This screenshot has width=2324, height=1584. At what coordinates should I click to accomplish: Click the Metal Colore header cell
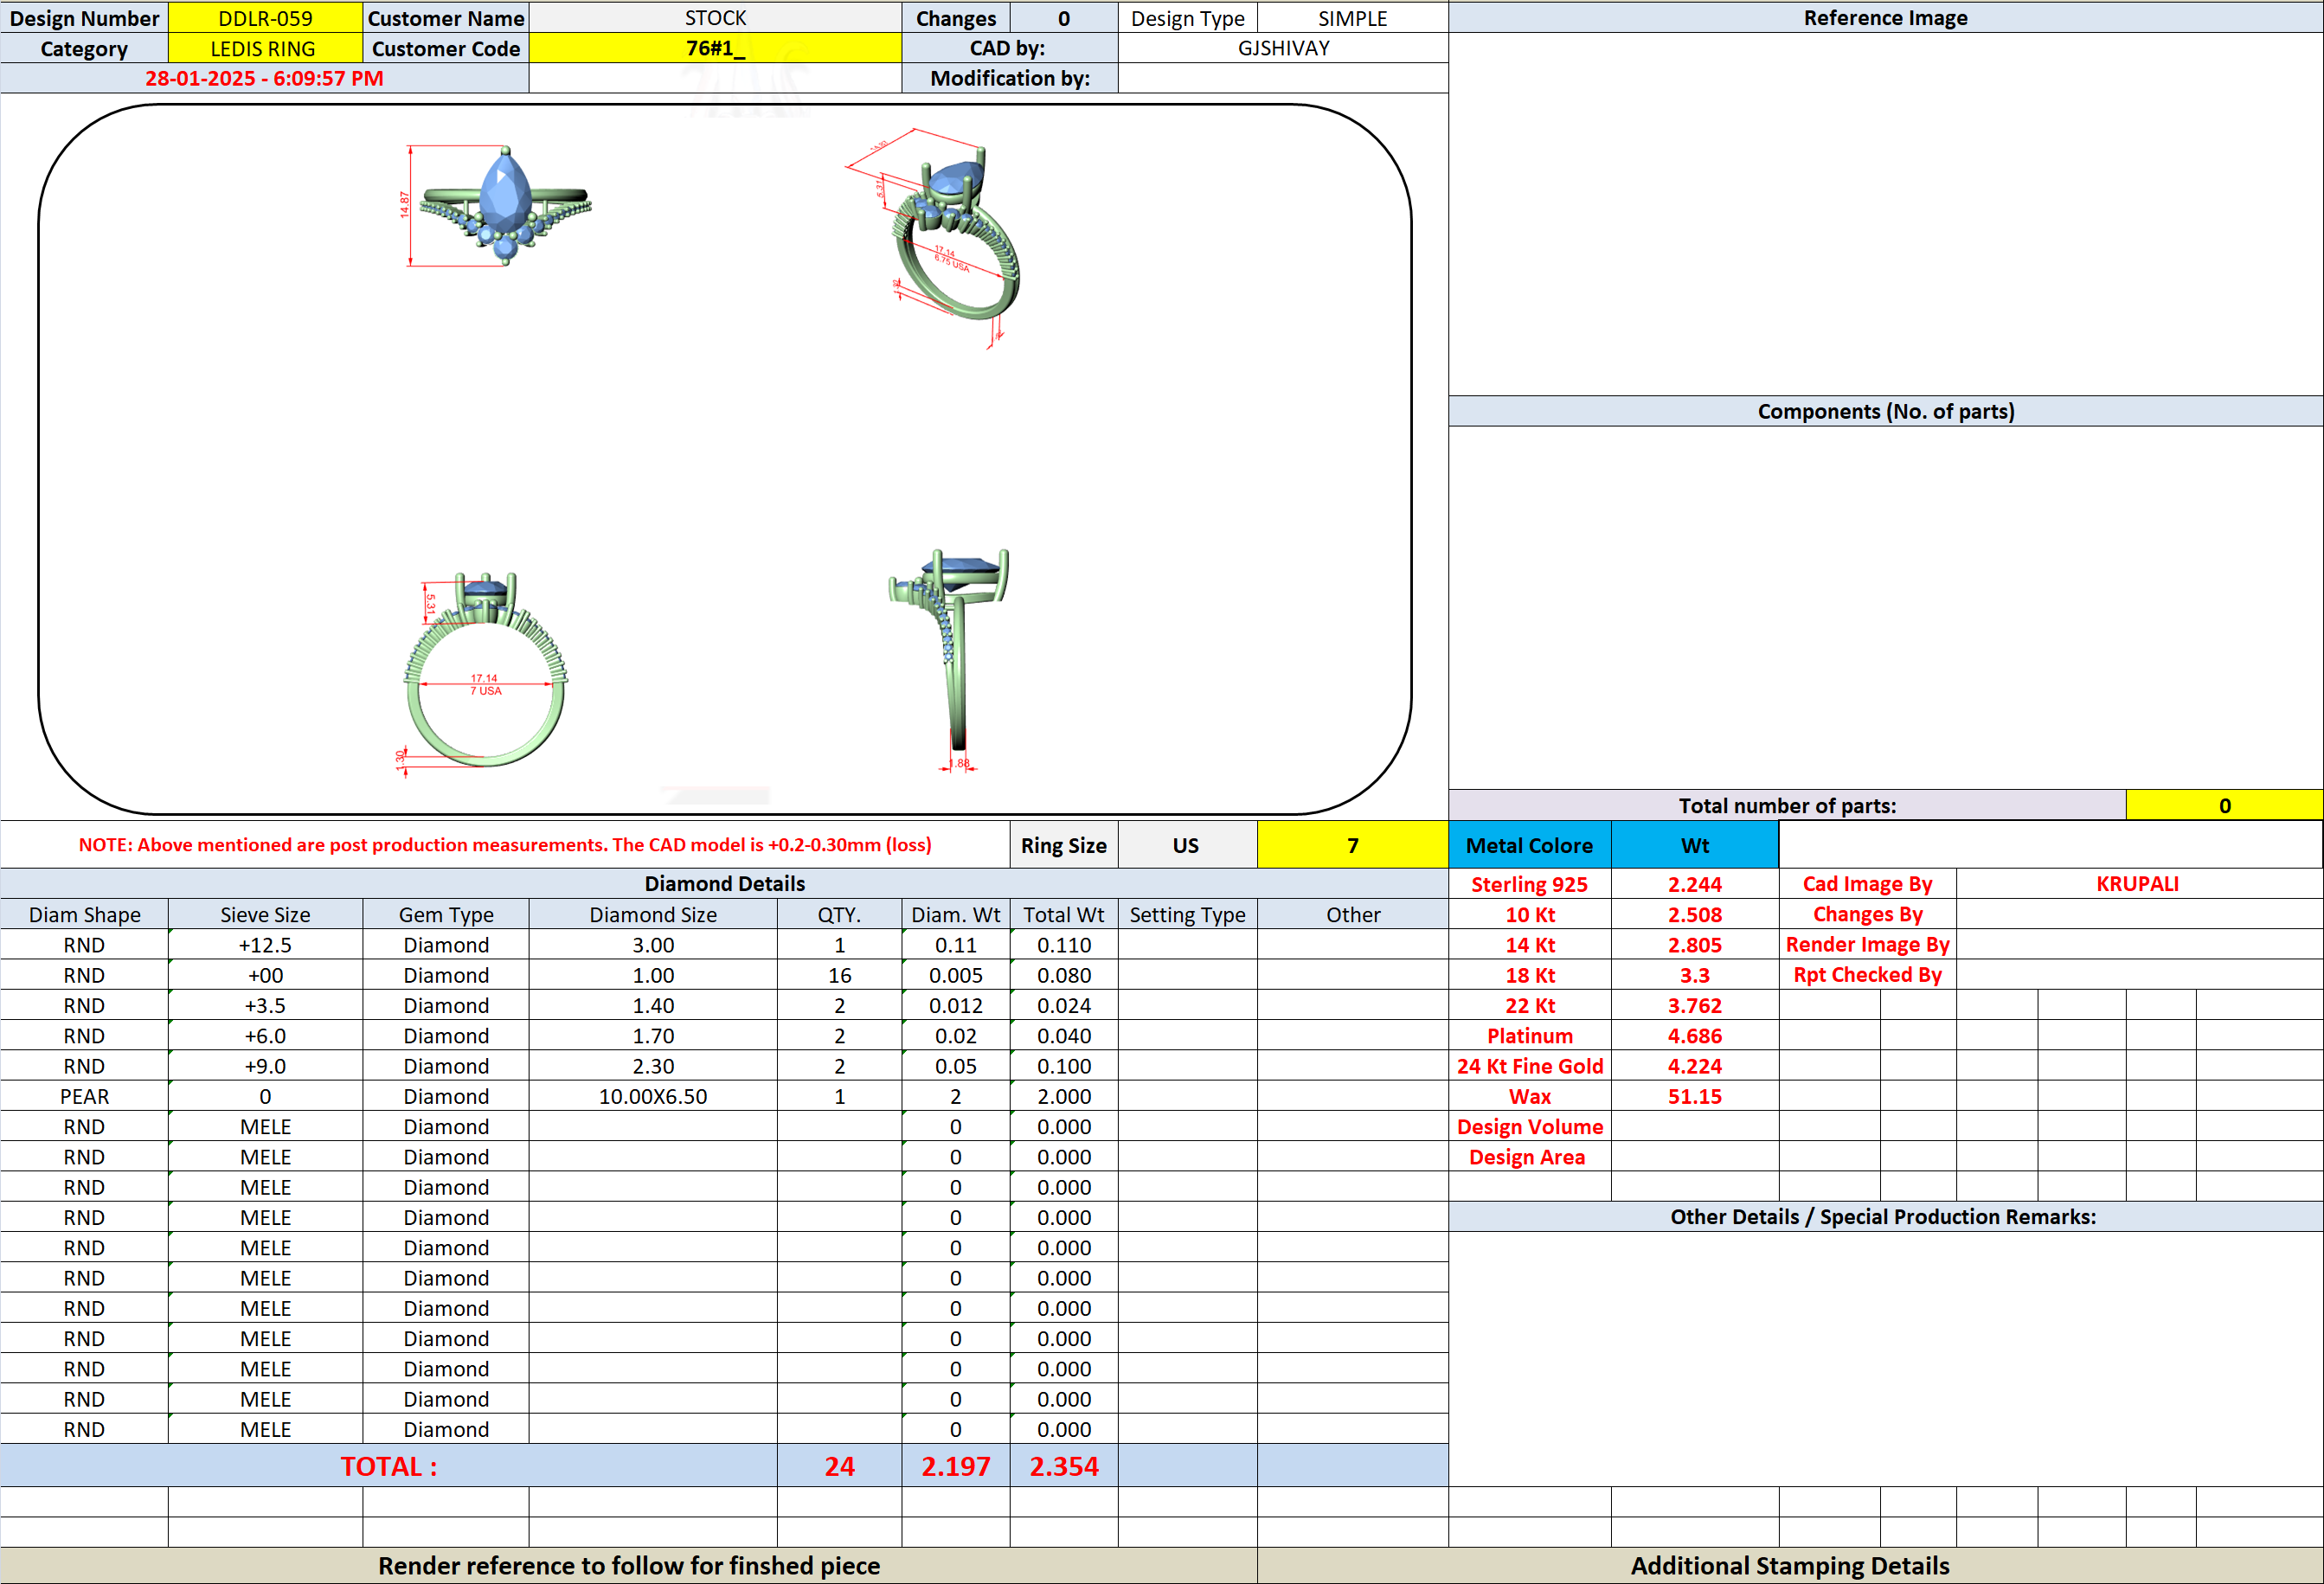click(1529, 846)
